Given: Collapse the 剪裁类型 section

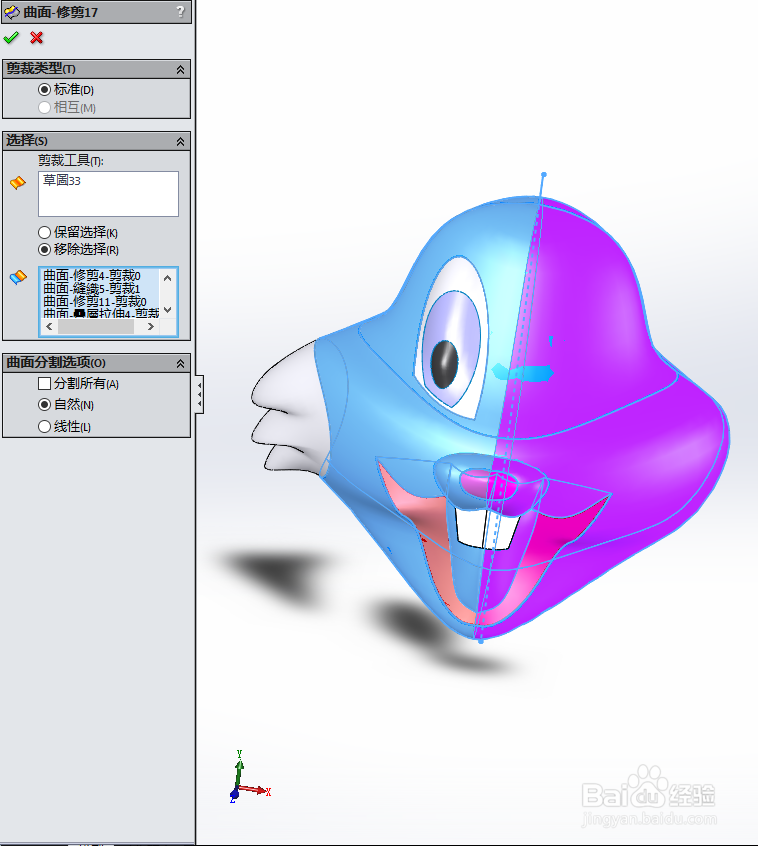Looking at the screenshot, I should pos(180,69).
